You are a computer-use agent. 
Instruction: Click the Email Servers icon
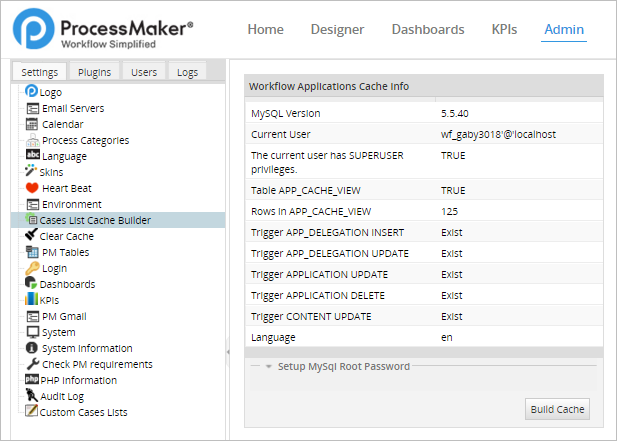(33, 108)
